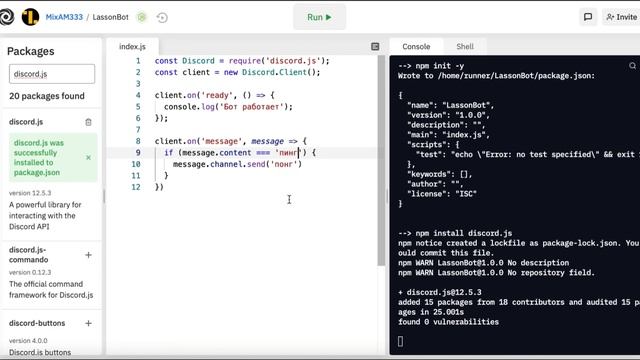Click the 'The official command framework' description
Viewport: 640px width, 360px height.
click(51, 289)
